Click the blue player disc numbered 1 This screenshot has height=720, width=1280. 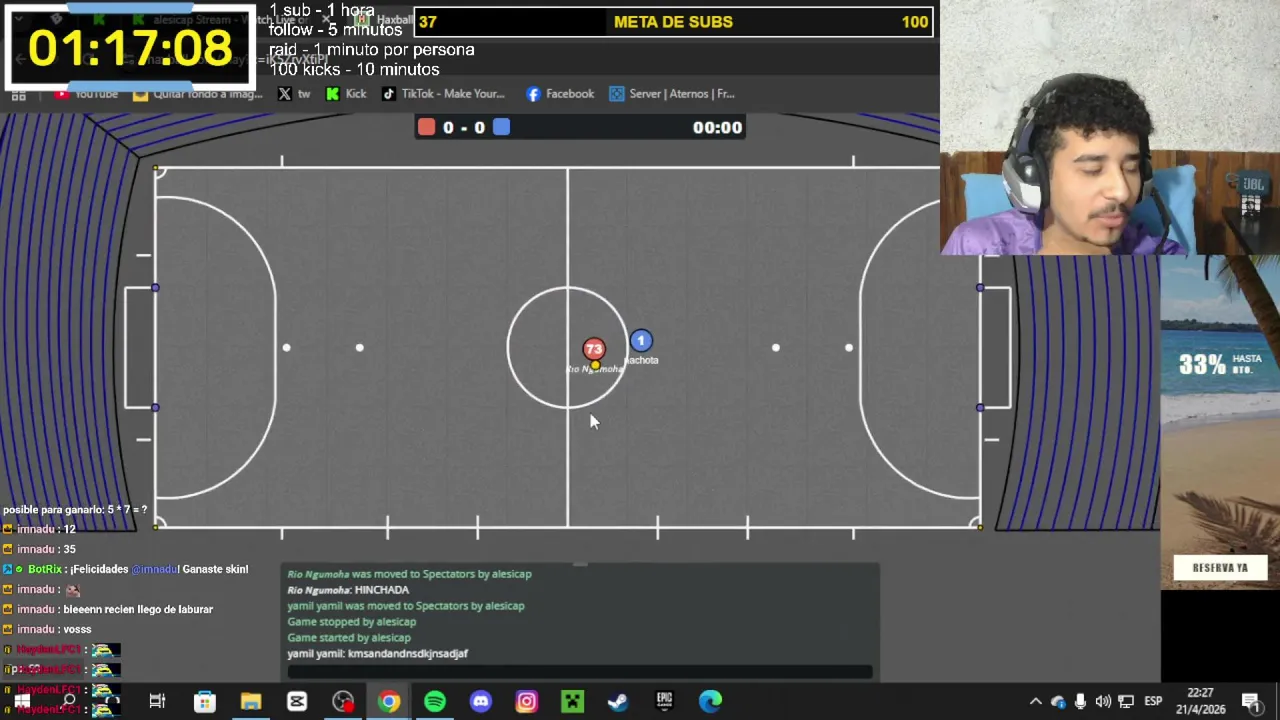[x=641, y=341]
